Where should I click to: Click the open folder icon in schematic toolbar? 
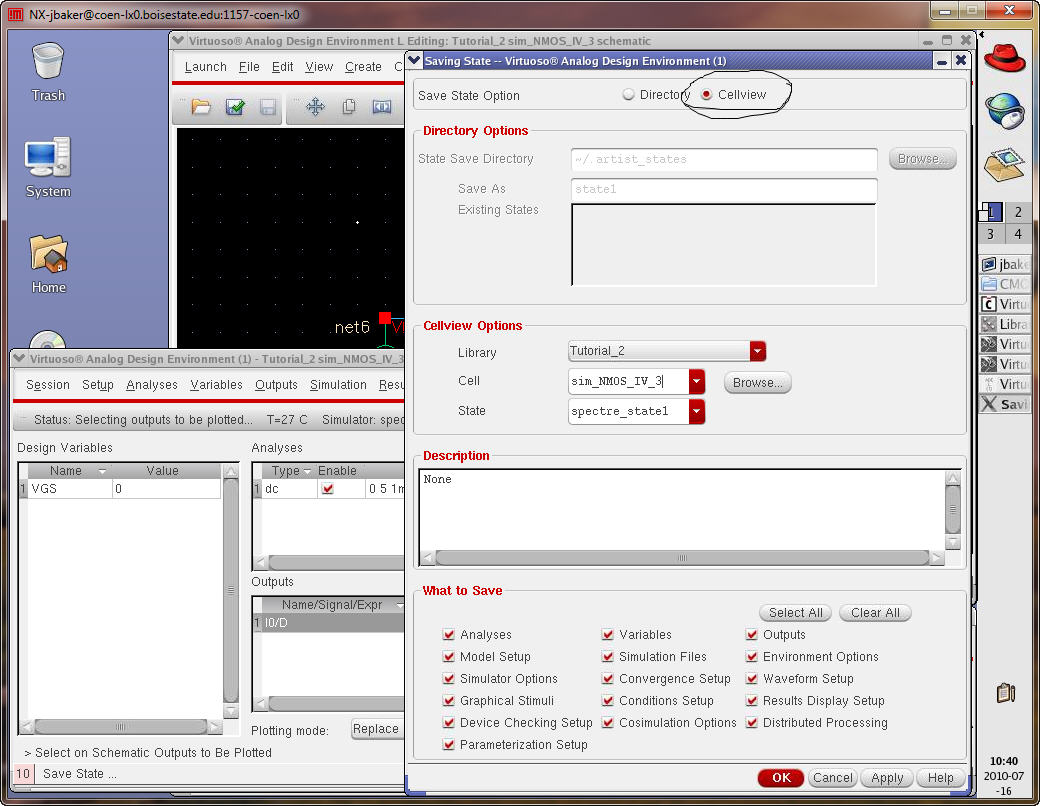point(201,107)
